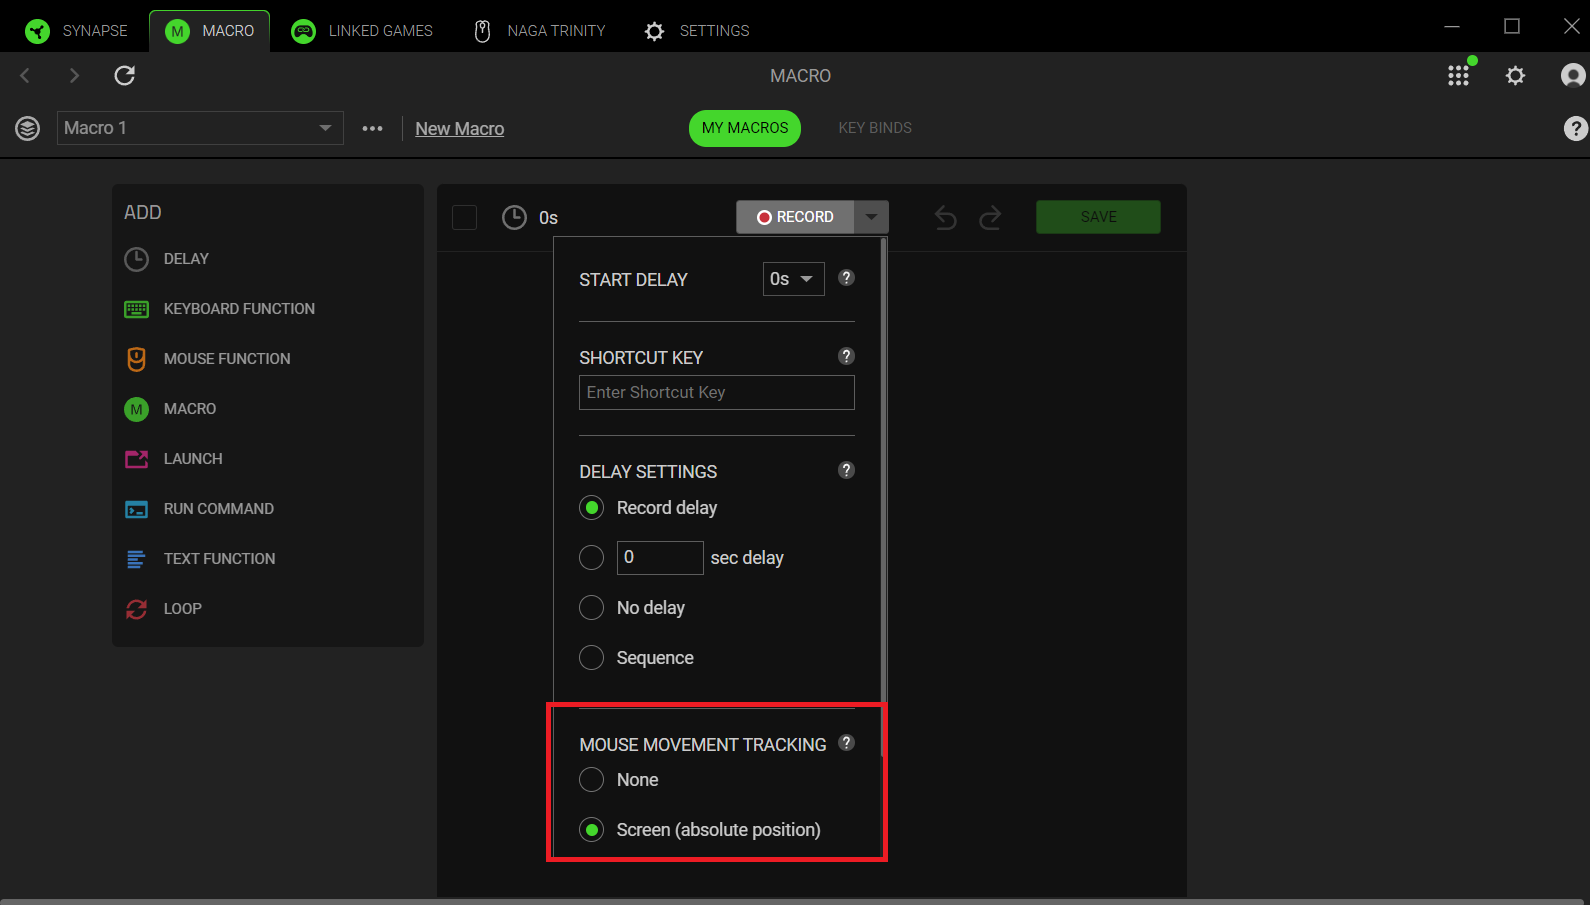Select None for mouse movement tracking
The image size is (1590, 905).
point(592,779)
